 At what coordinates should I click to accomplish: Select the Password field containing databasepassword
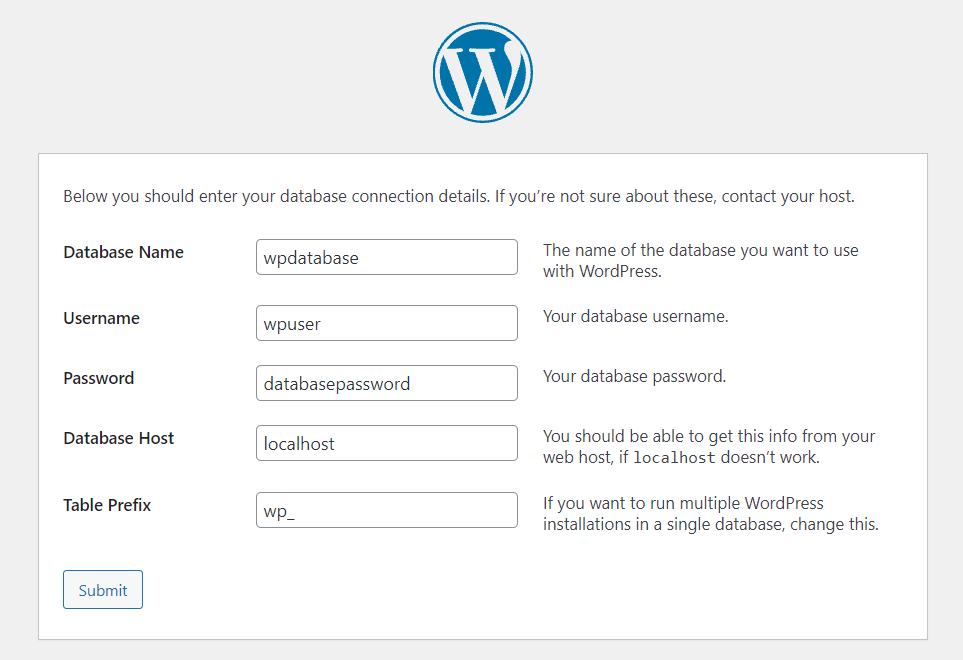tap(386, 383)
